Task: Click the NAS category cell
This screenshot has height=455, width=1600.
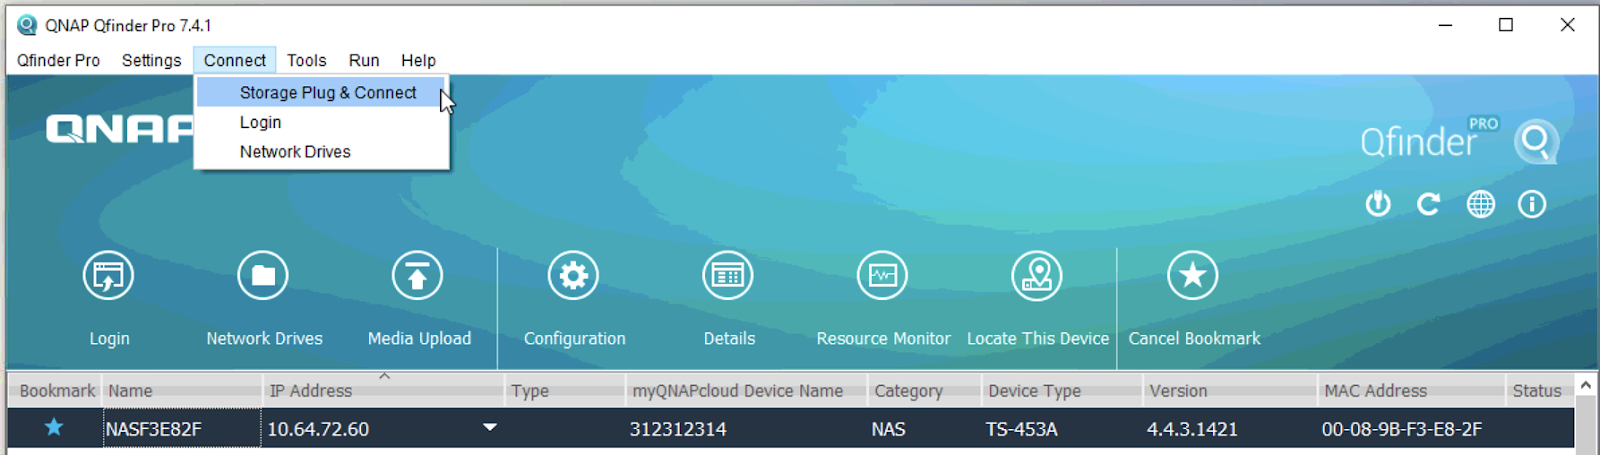Action: coord(888,429)
